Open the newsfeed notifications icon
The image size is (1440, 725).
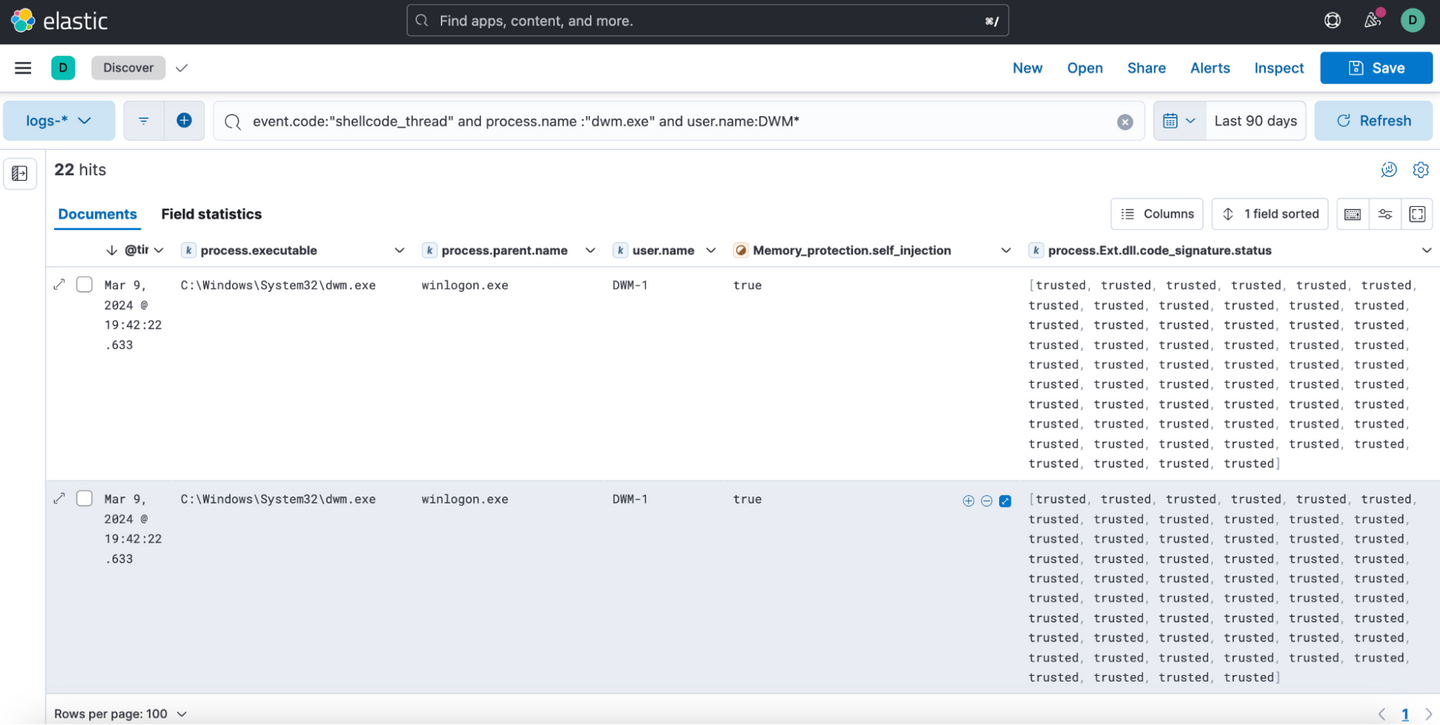point(1372,20)
